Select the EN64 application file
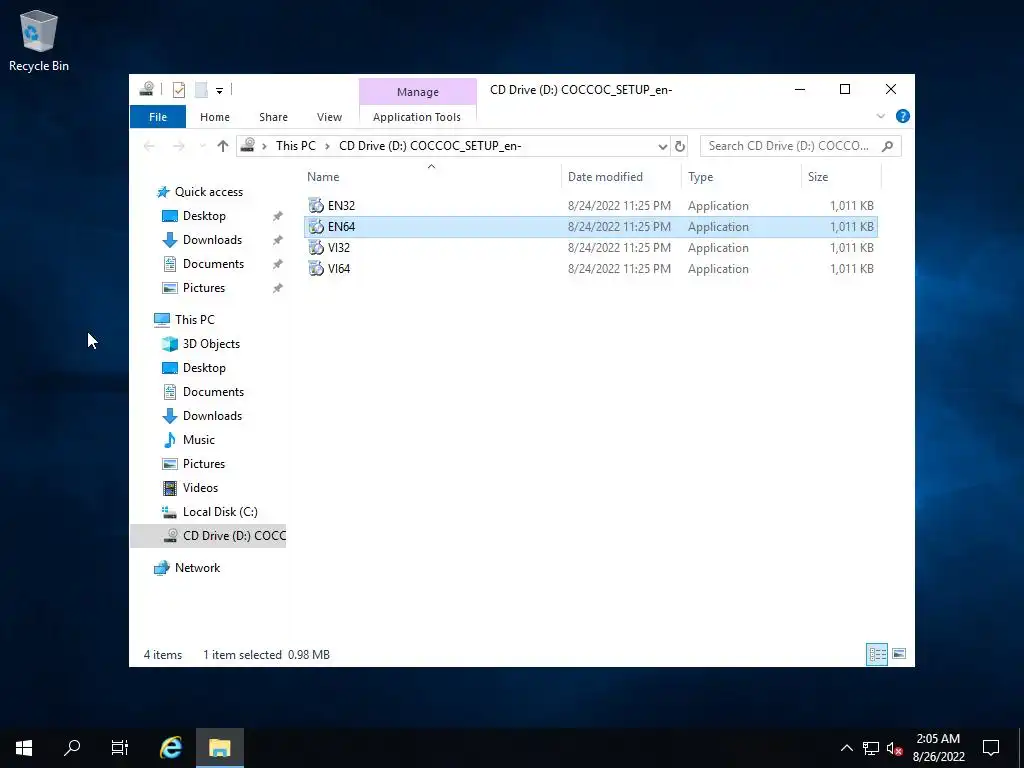This screenshot has height=768, width=1024. point(590,227)
